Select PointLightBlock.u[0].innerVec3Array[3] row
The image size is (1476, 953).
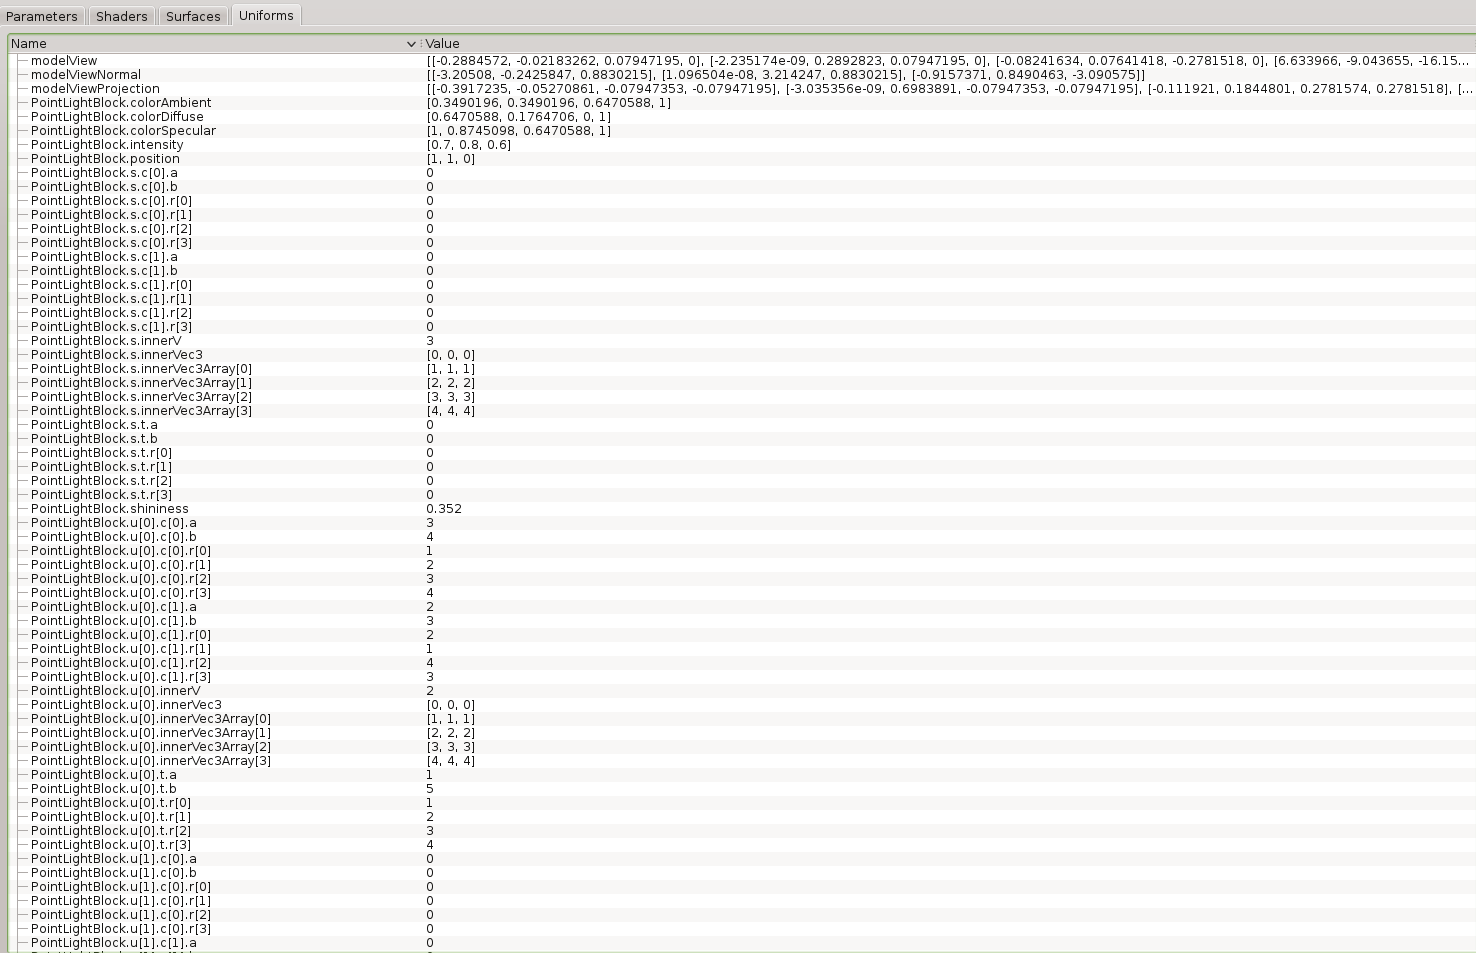pyautogui.click(x=741, y=761)
